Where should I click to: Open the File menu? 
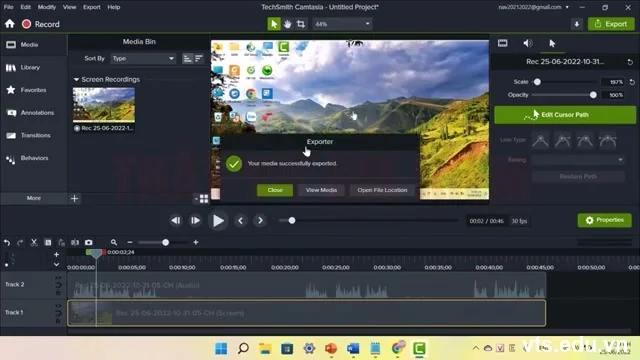[8, 7]
